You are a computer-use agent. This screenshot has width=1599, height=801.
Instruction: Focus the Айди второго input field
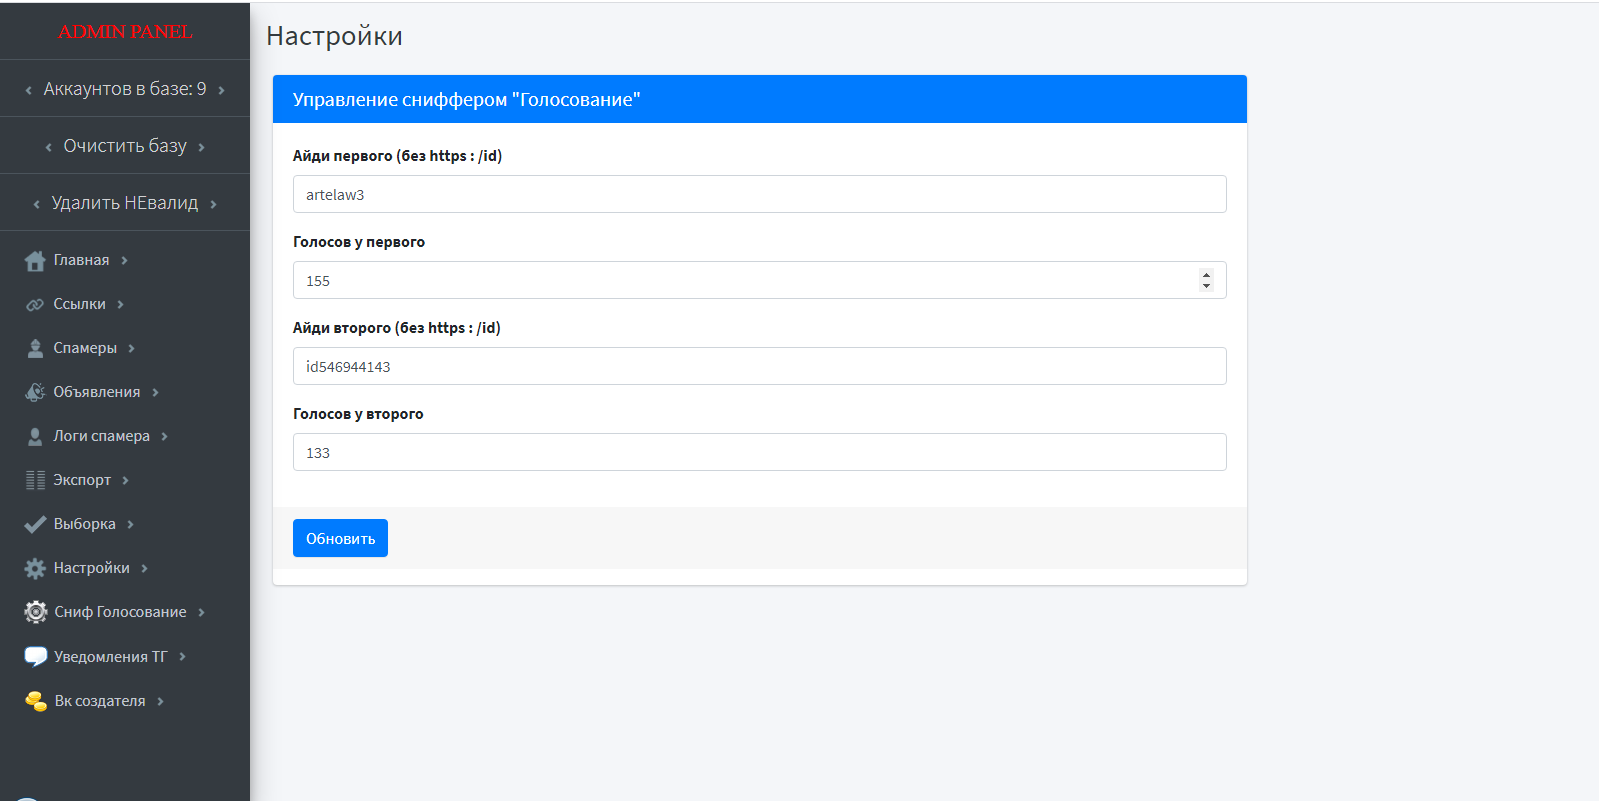[x=759, y=366]
